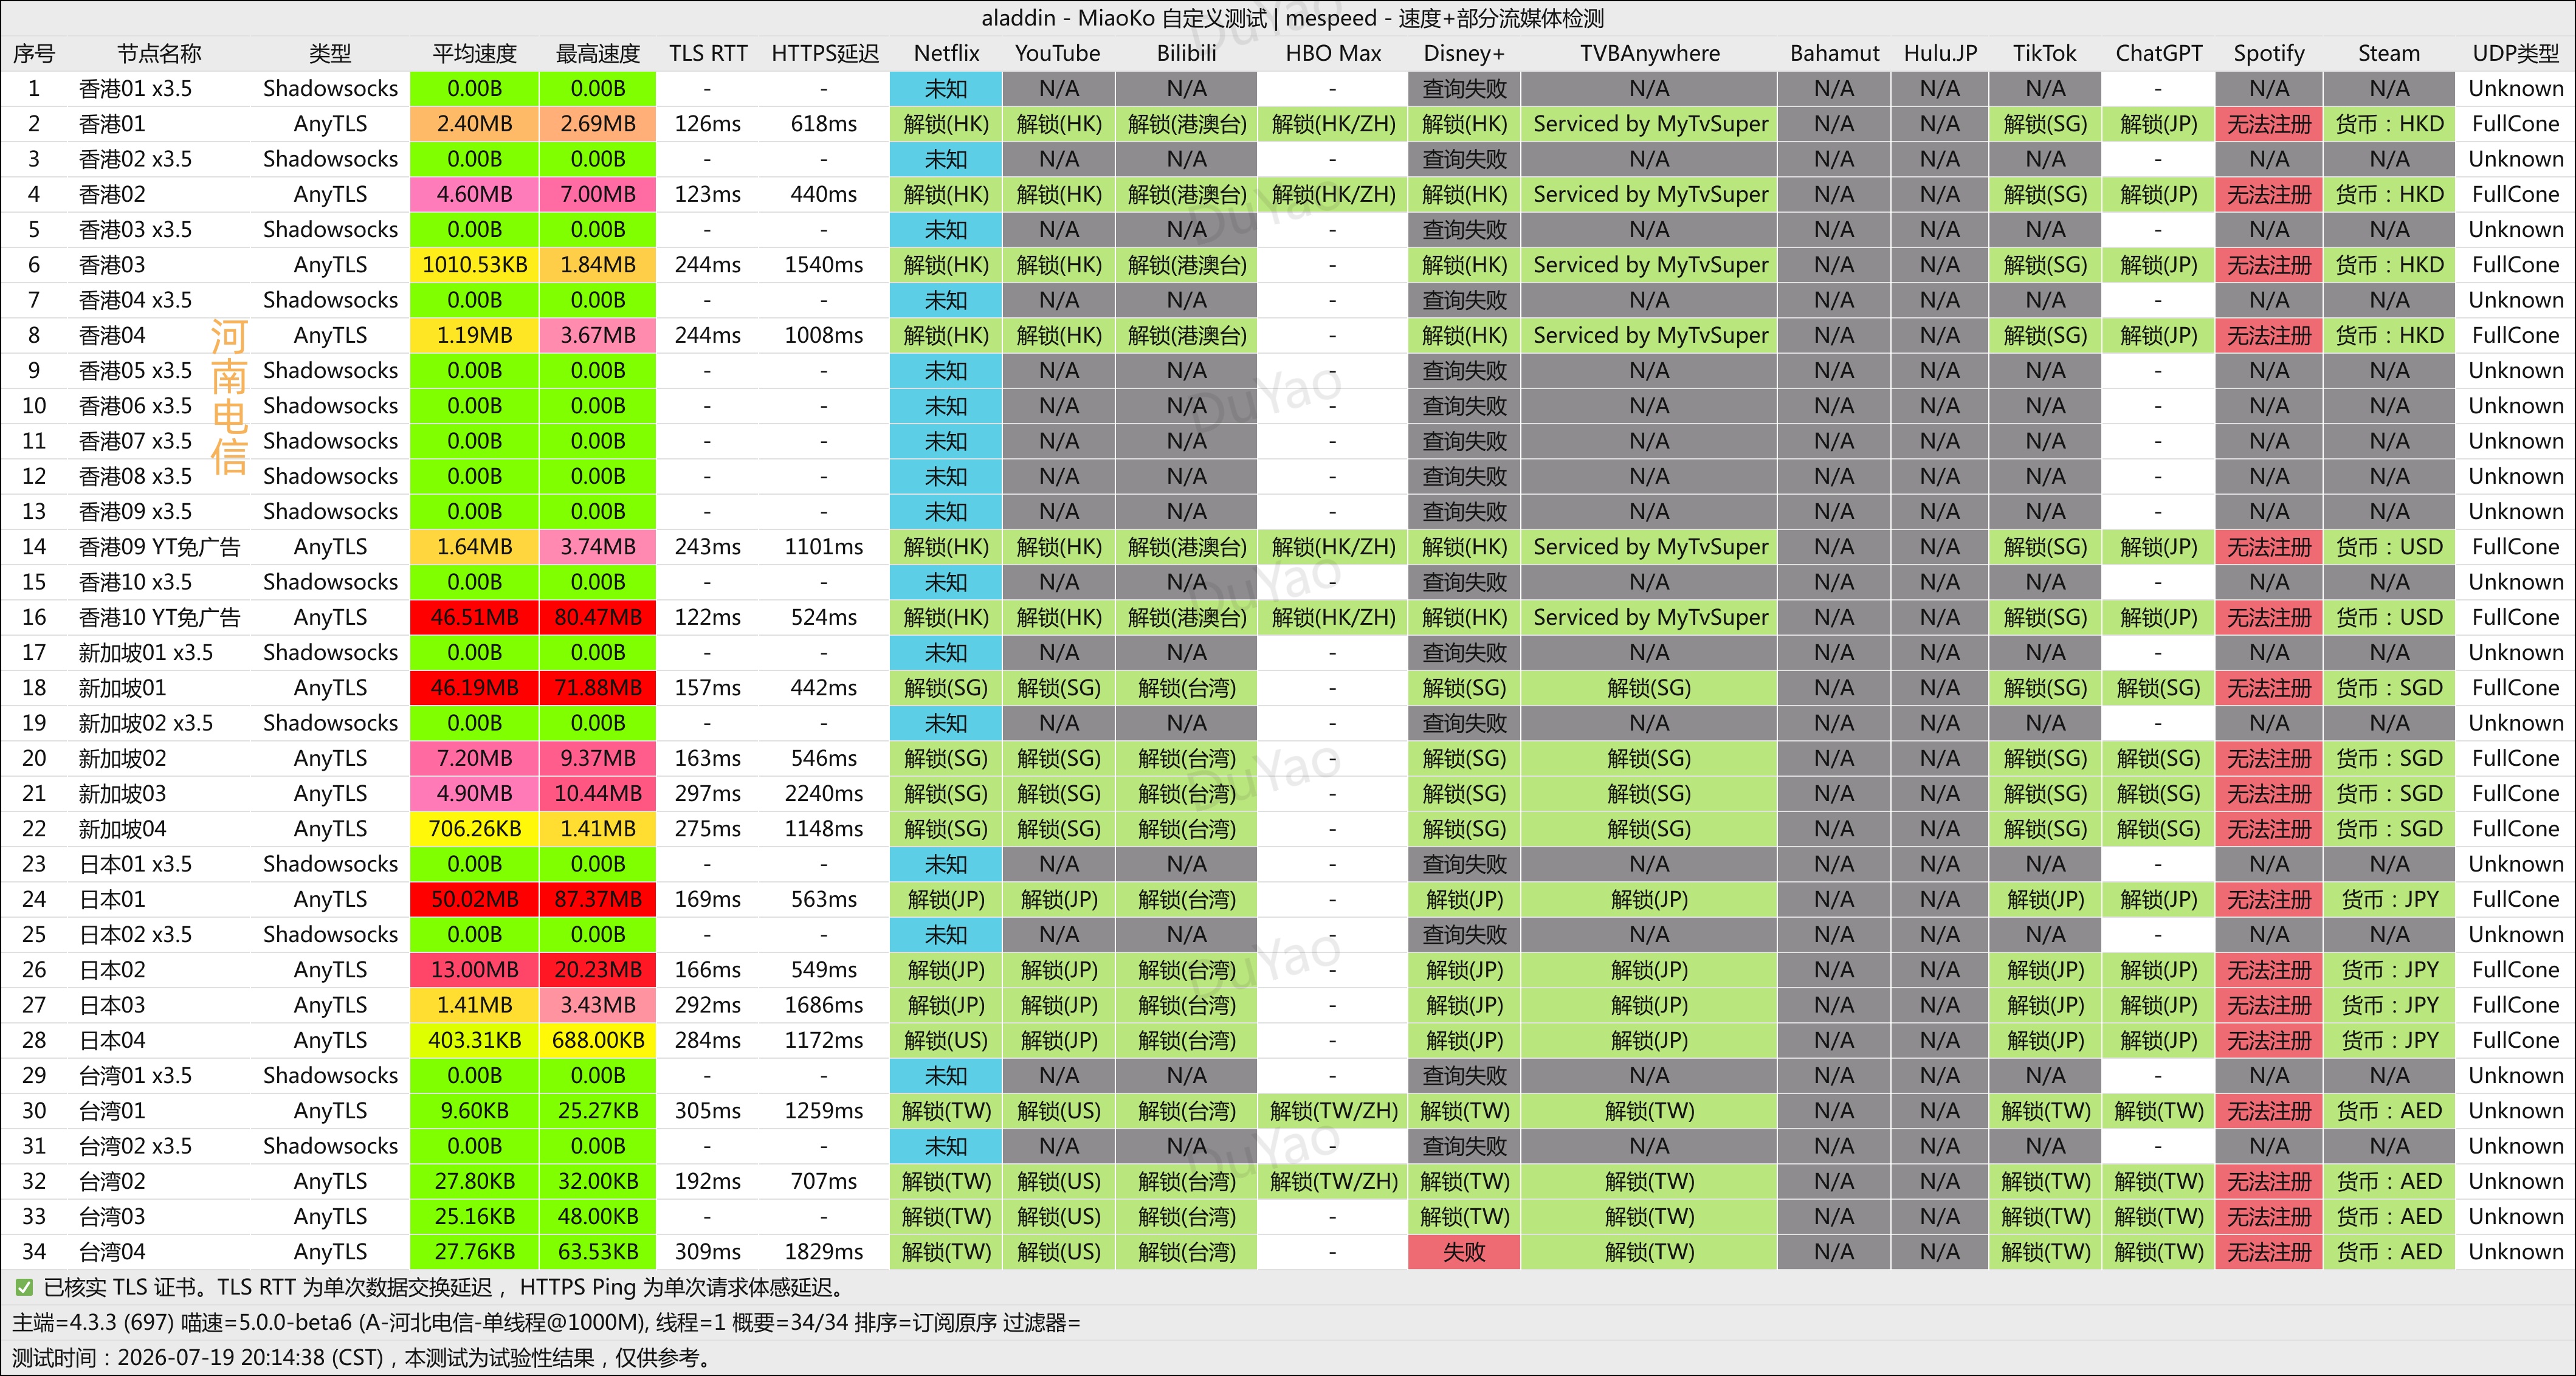
Task: Select the Bahamut column header
Action: pyautogui.click(x=1834, y=54)
